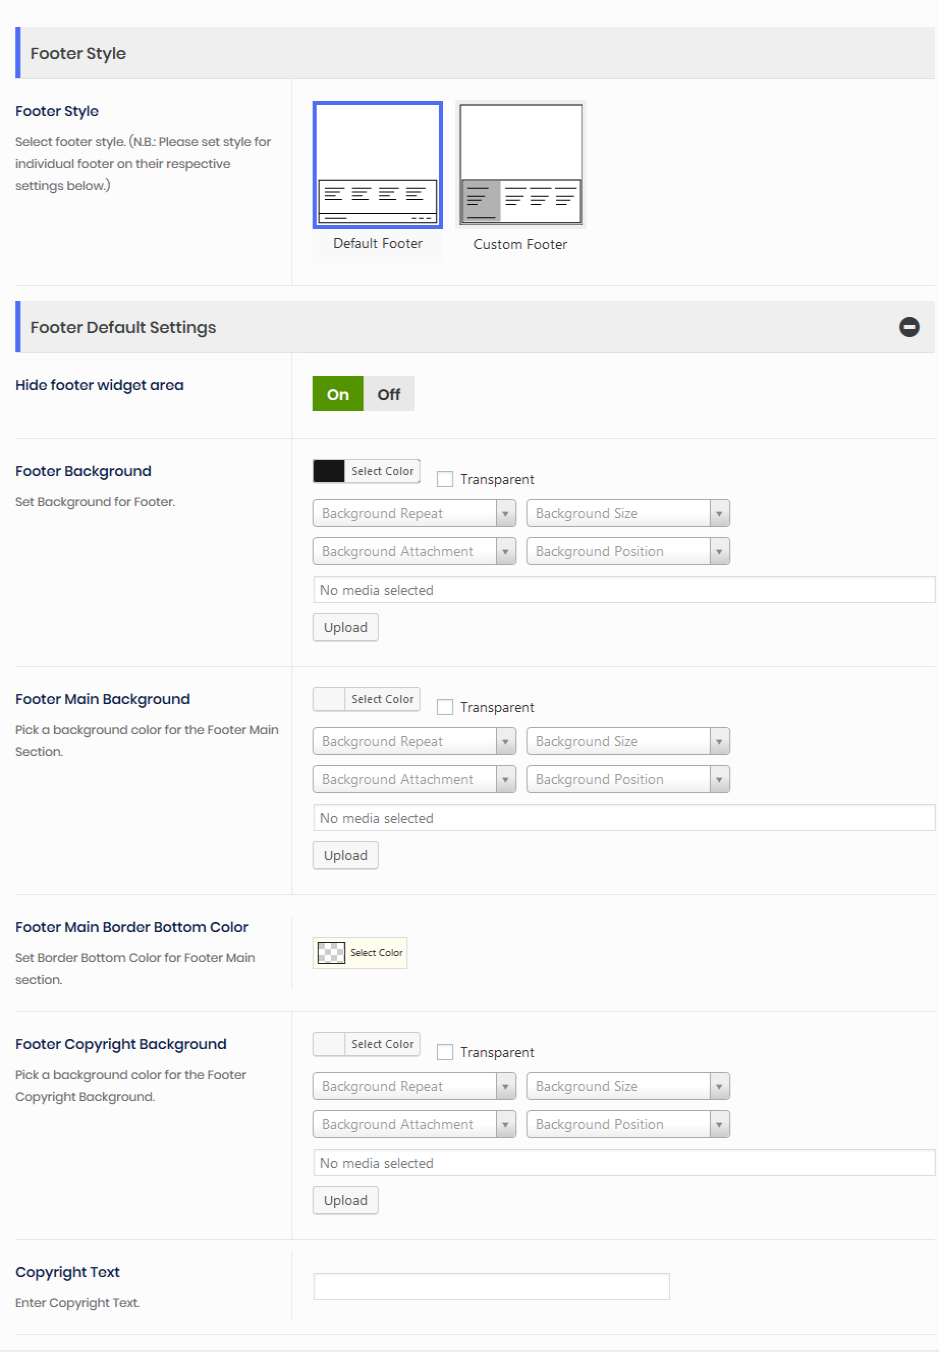
Task: Open Footer Main Background Attachment dropdown
Action: (414, 779)
